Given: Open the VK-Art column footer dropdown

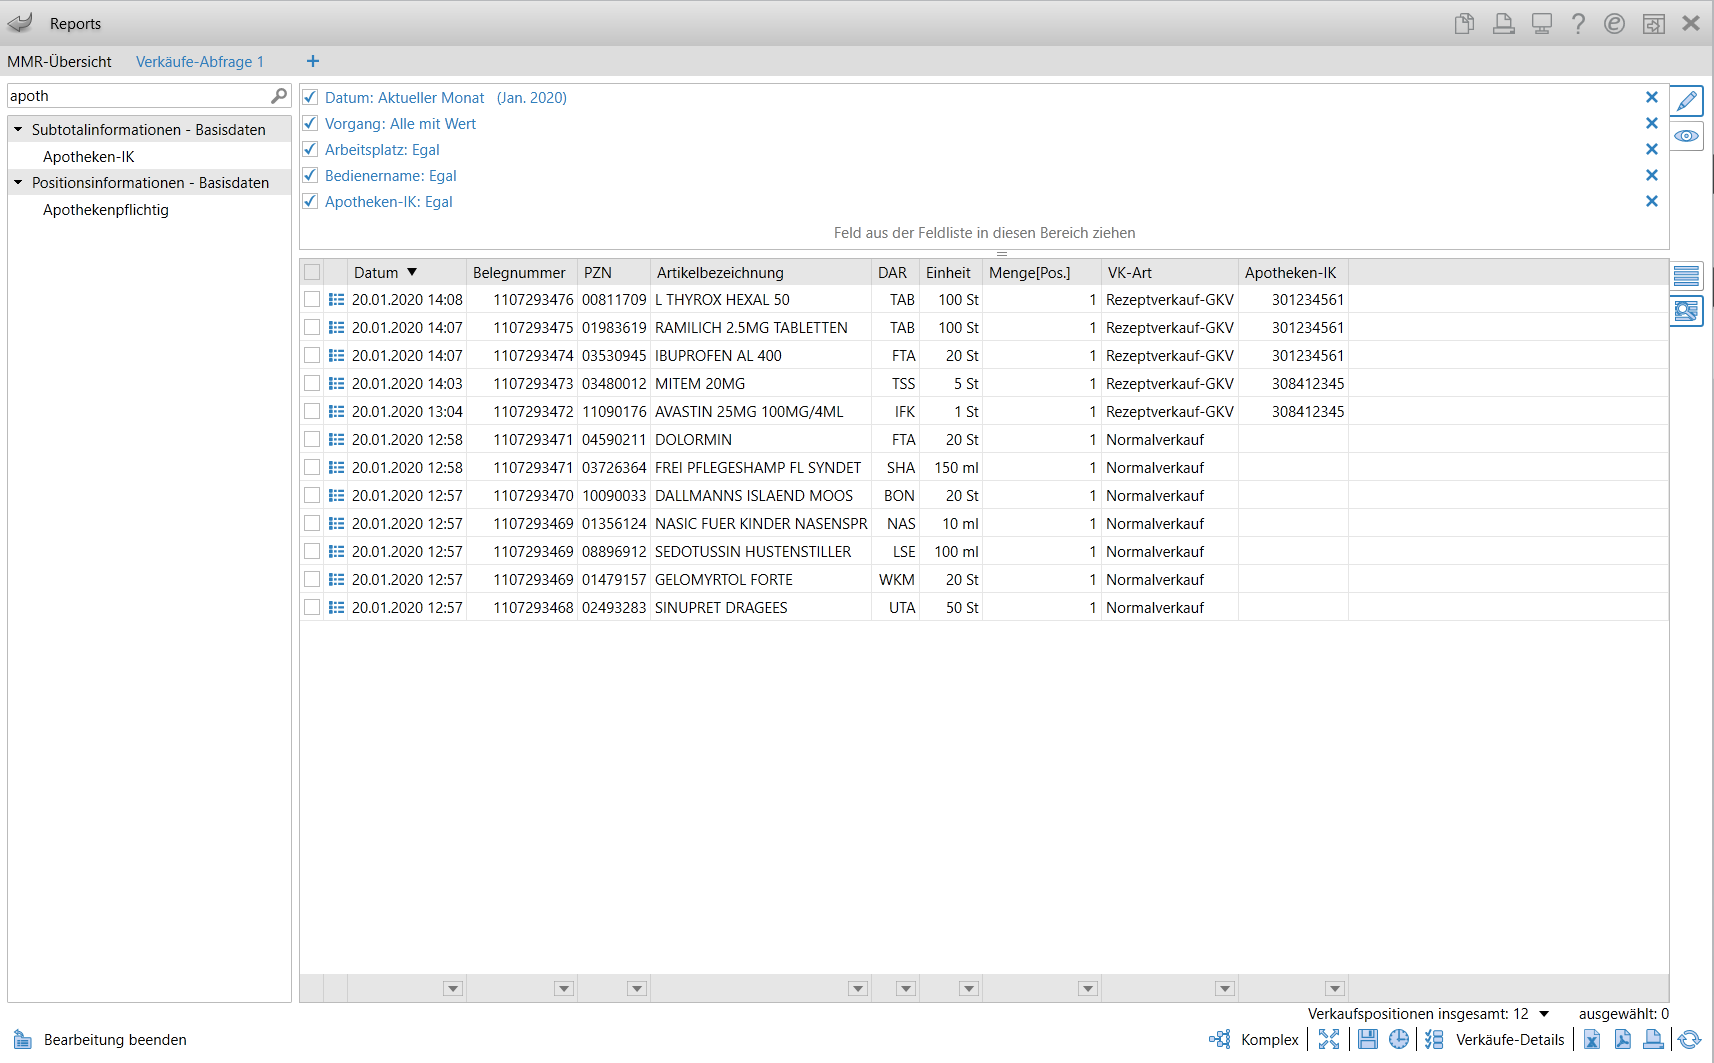Looking at the screenshot, I should point(1225,988).
